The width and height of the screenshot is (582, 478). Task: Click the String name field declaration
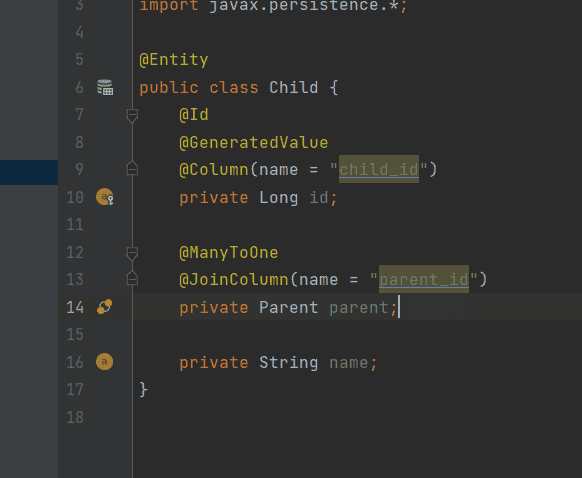(278, 363)
